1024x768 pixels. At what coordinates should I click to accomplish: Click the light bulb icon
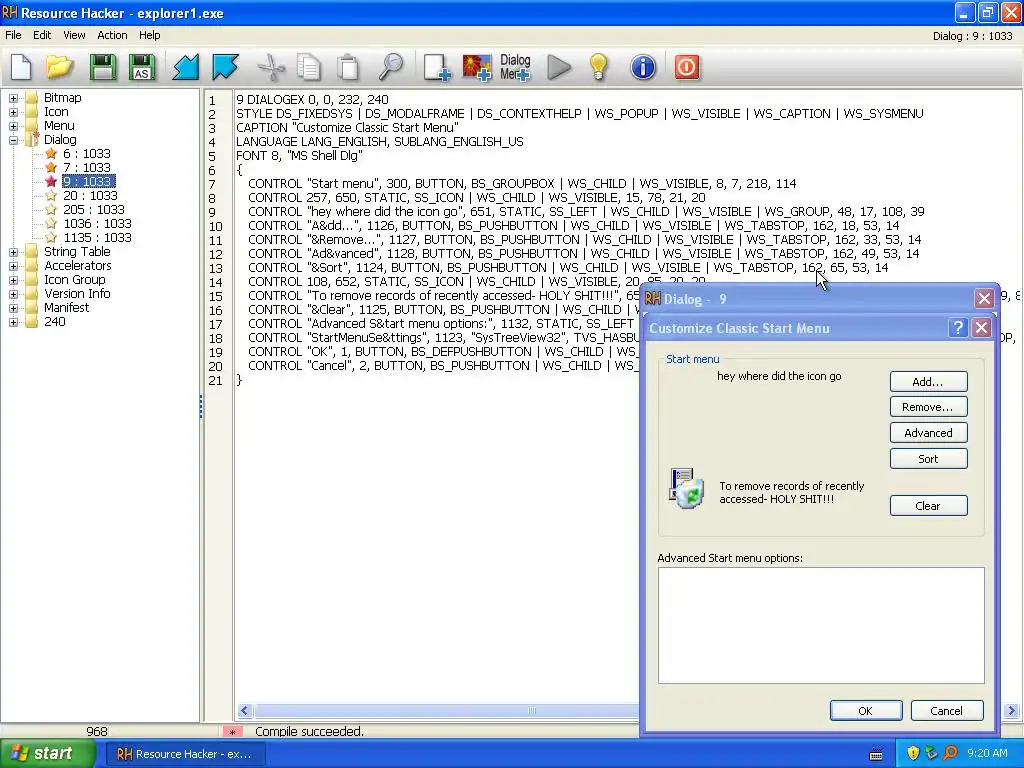click(599, 67)
